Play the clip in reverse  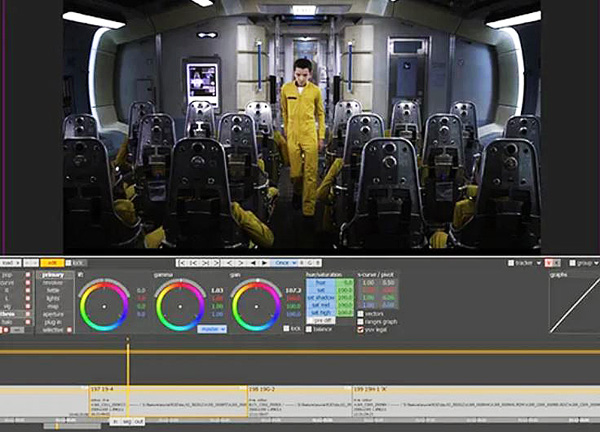[253, 263]
